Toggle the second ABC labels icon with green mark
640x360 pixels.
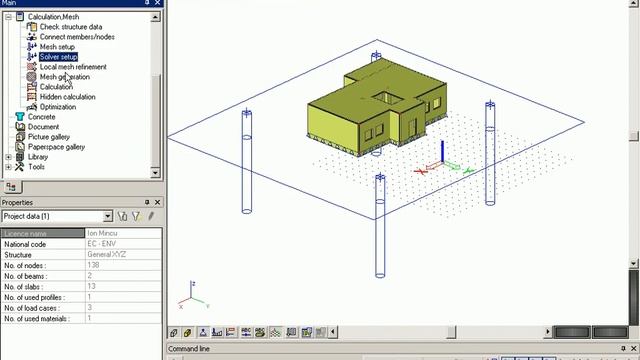click(260, 333)
